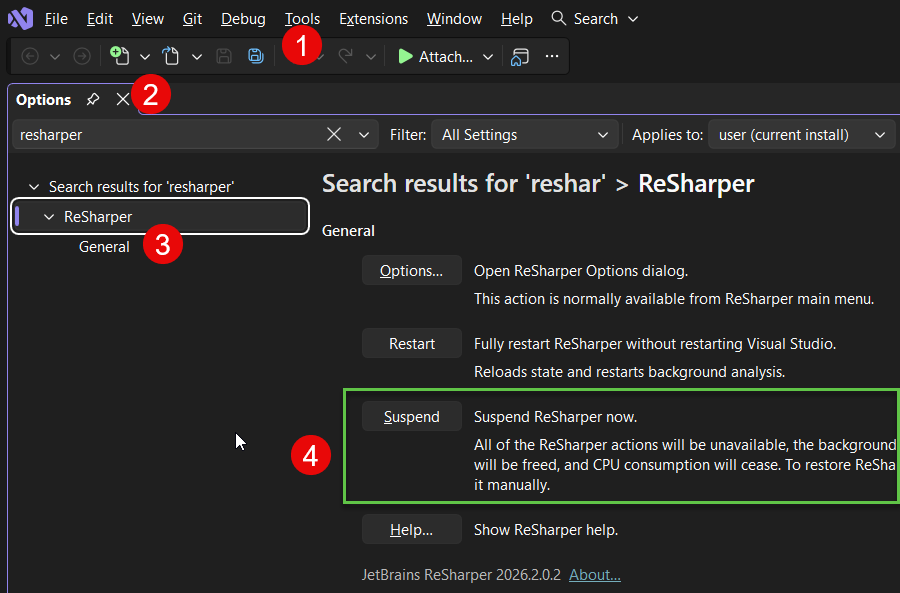This screenshot has height=593, width=900.
Task: Open the Redo history dropdown arrow
Action: pos(371,57)
